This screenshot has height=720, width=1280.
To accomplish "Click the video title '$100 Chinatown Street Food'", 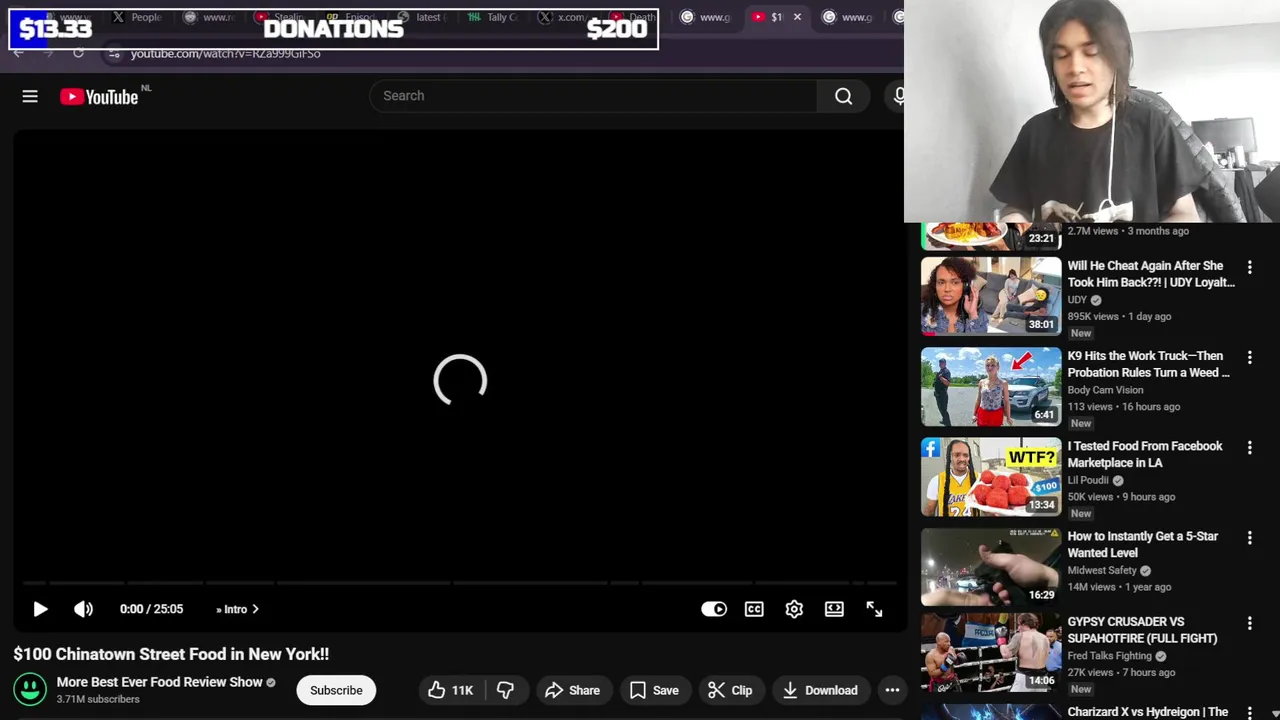I will pos(171,654).
